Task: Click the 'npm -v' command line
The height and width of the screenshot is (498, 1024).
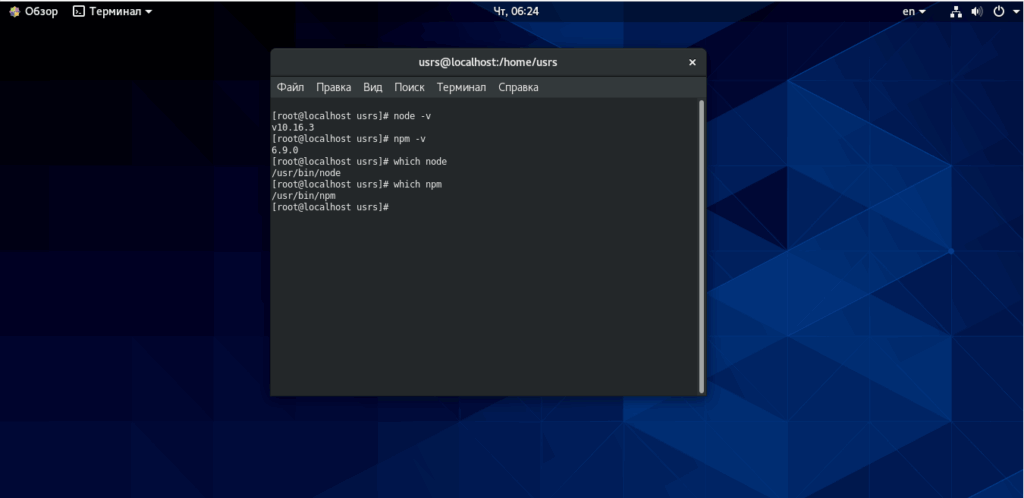Action: [349, 139]
